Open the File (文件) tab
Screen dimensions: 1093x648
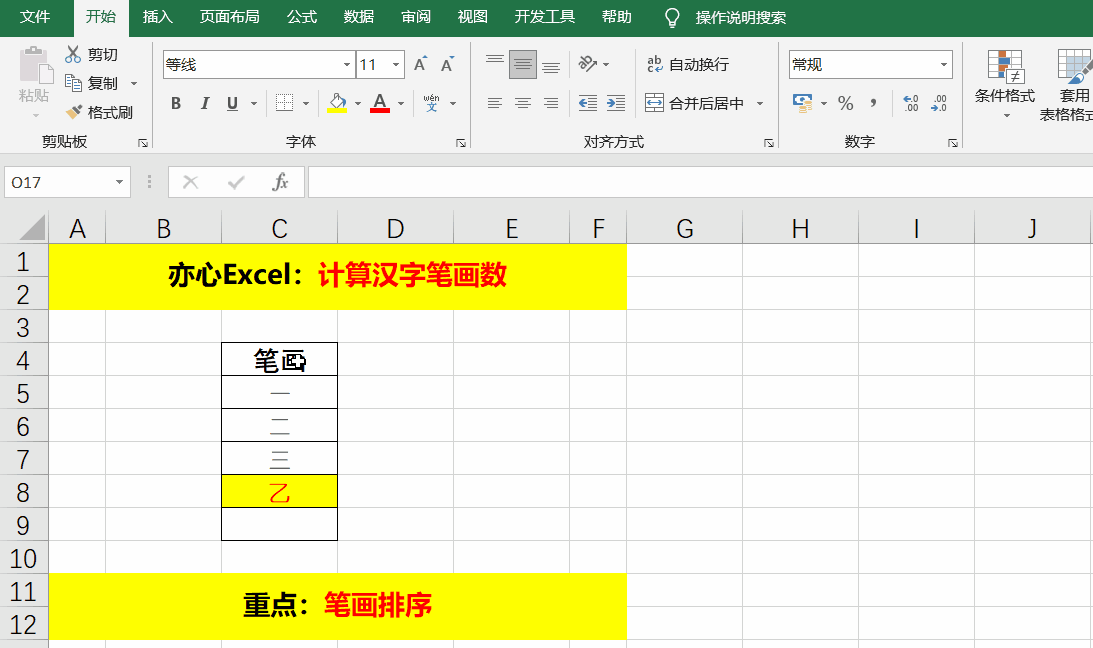[35, 17]
